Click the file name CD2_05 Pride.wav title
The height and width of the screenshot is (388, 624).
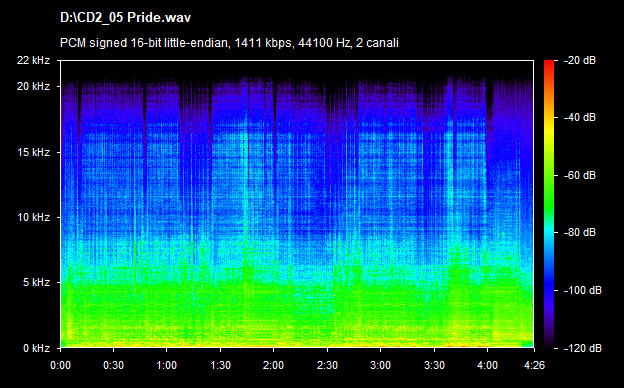click(125, 18)
